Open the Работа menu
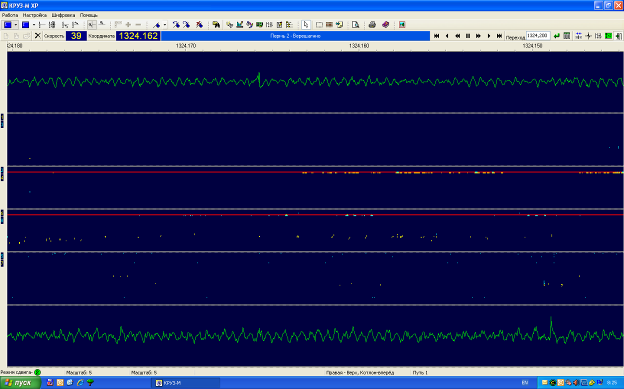Image resolution: width=624 pixels, height=389 pixels. click(10, 15)
